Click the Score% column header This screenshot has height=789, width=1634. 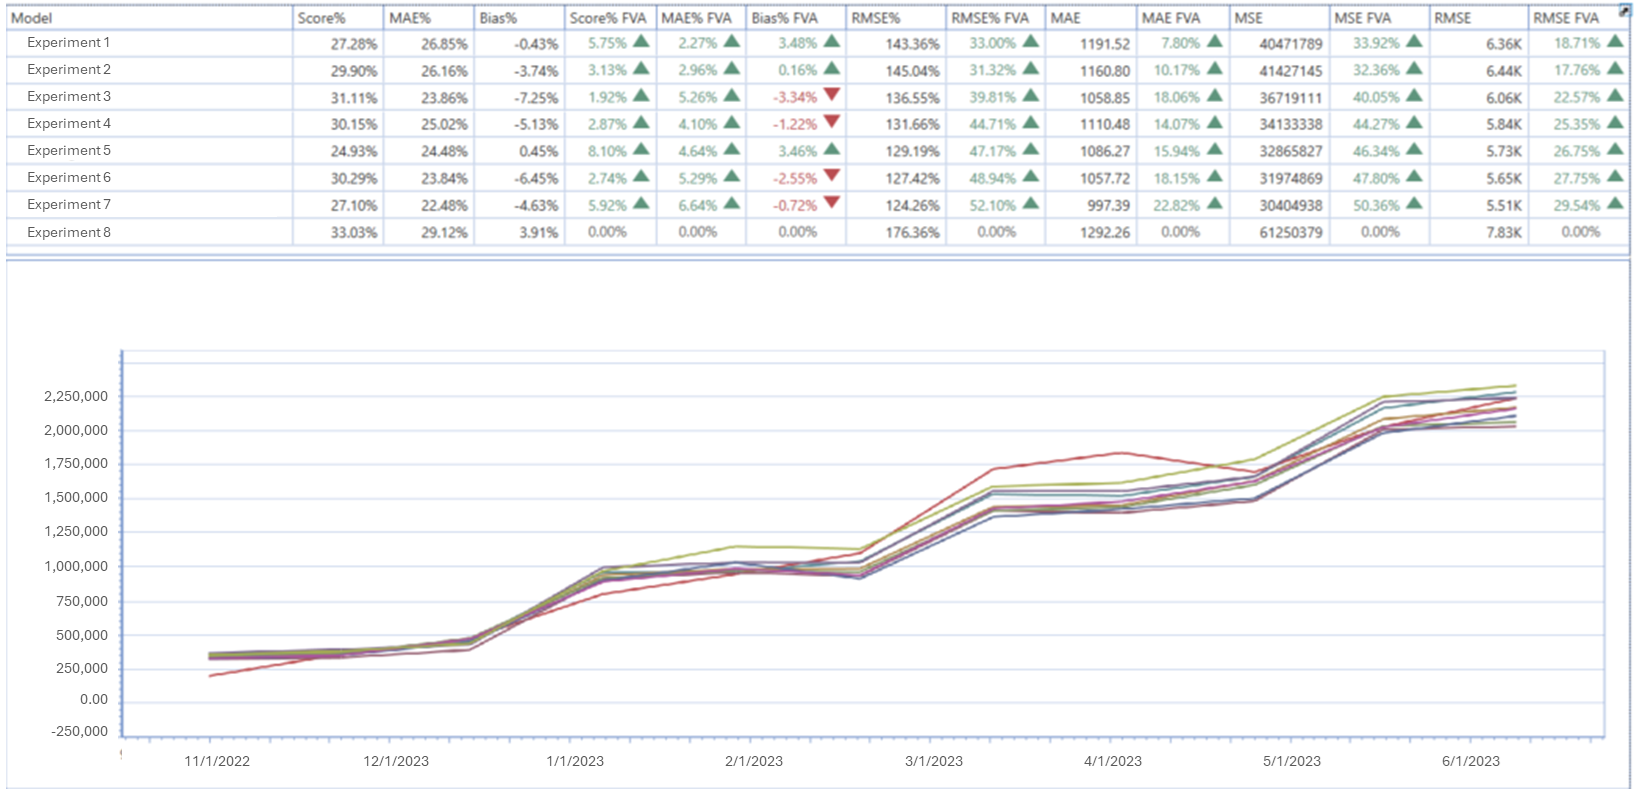pos(321,18)
